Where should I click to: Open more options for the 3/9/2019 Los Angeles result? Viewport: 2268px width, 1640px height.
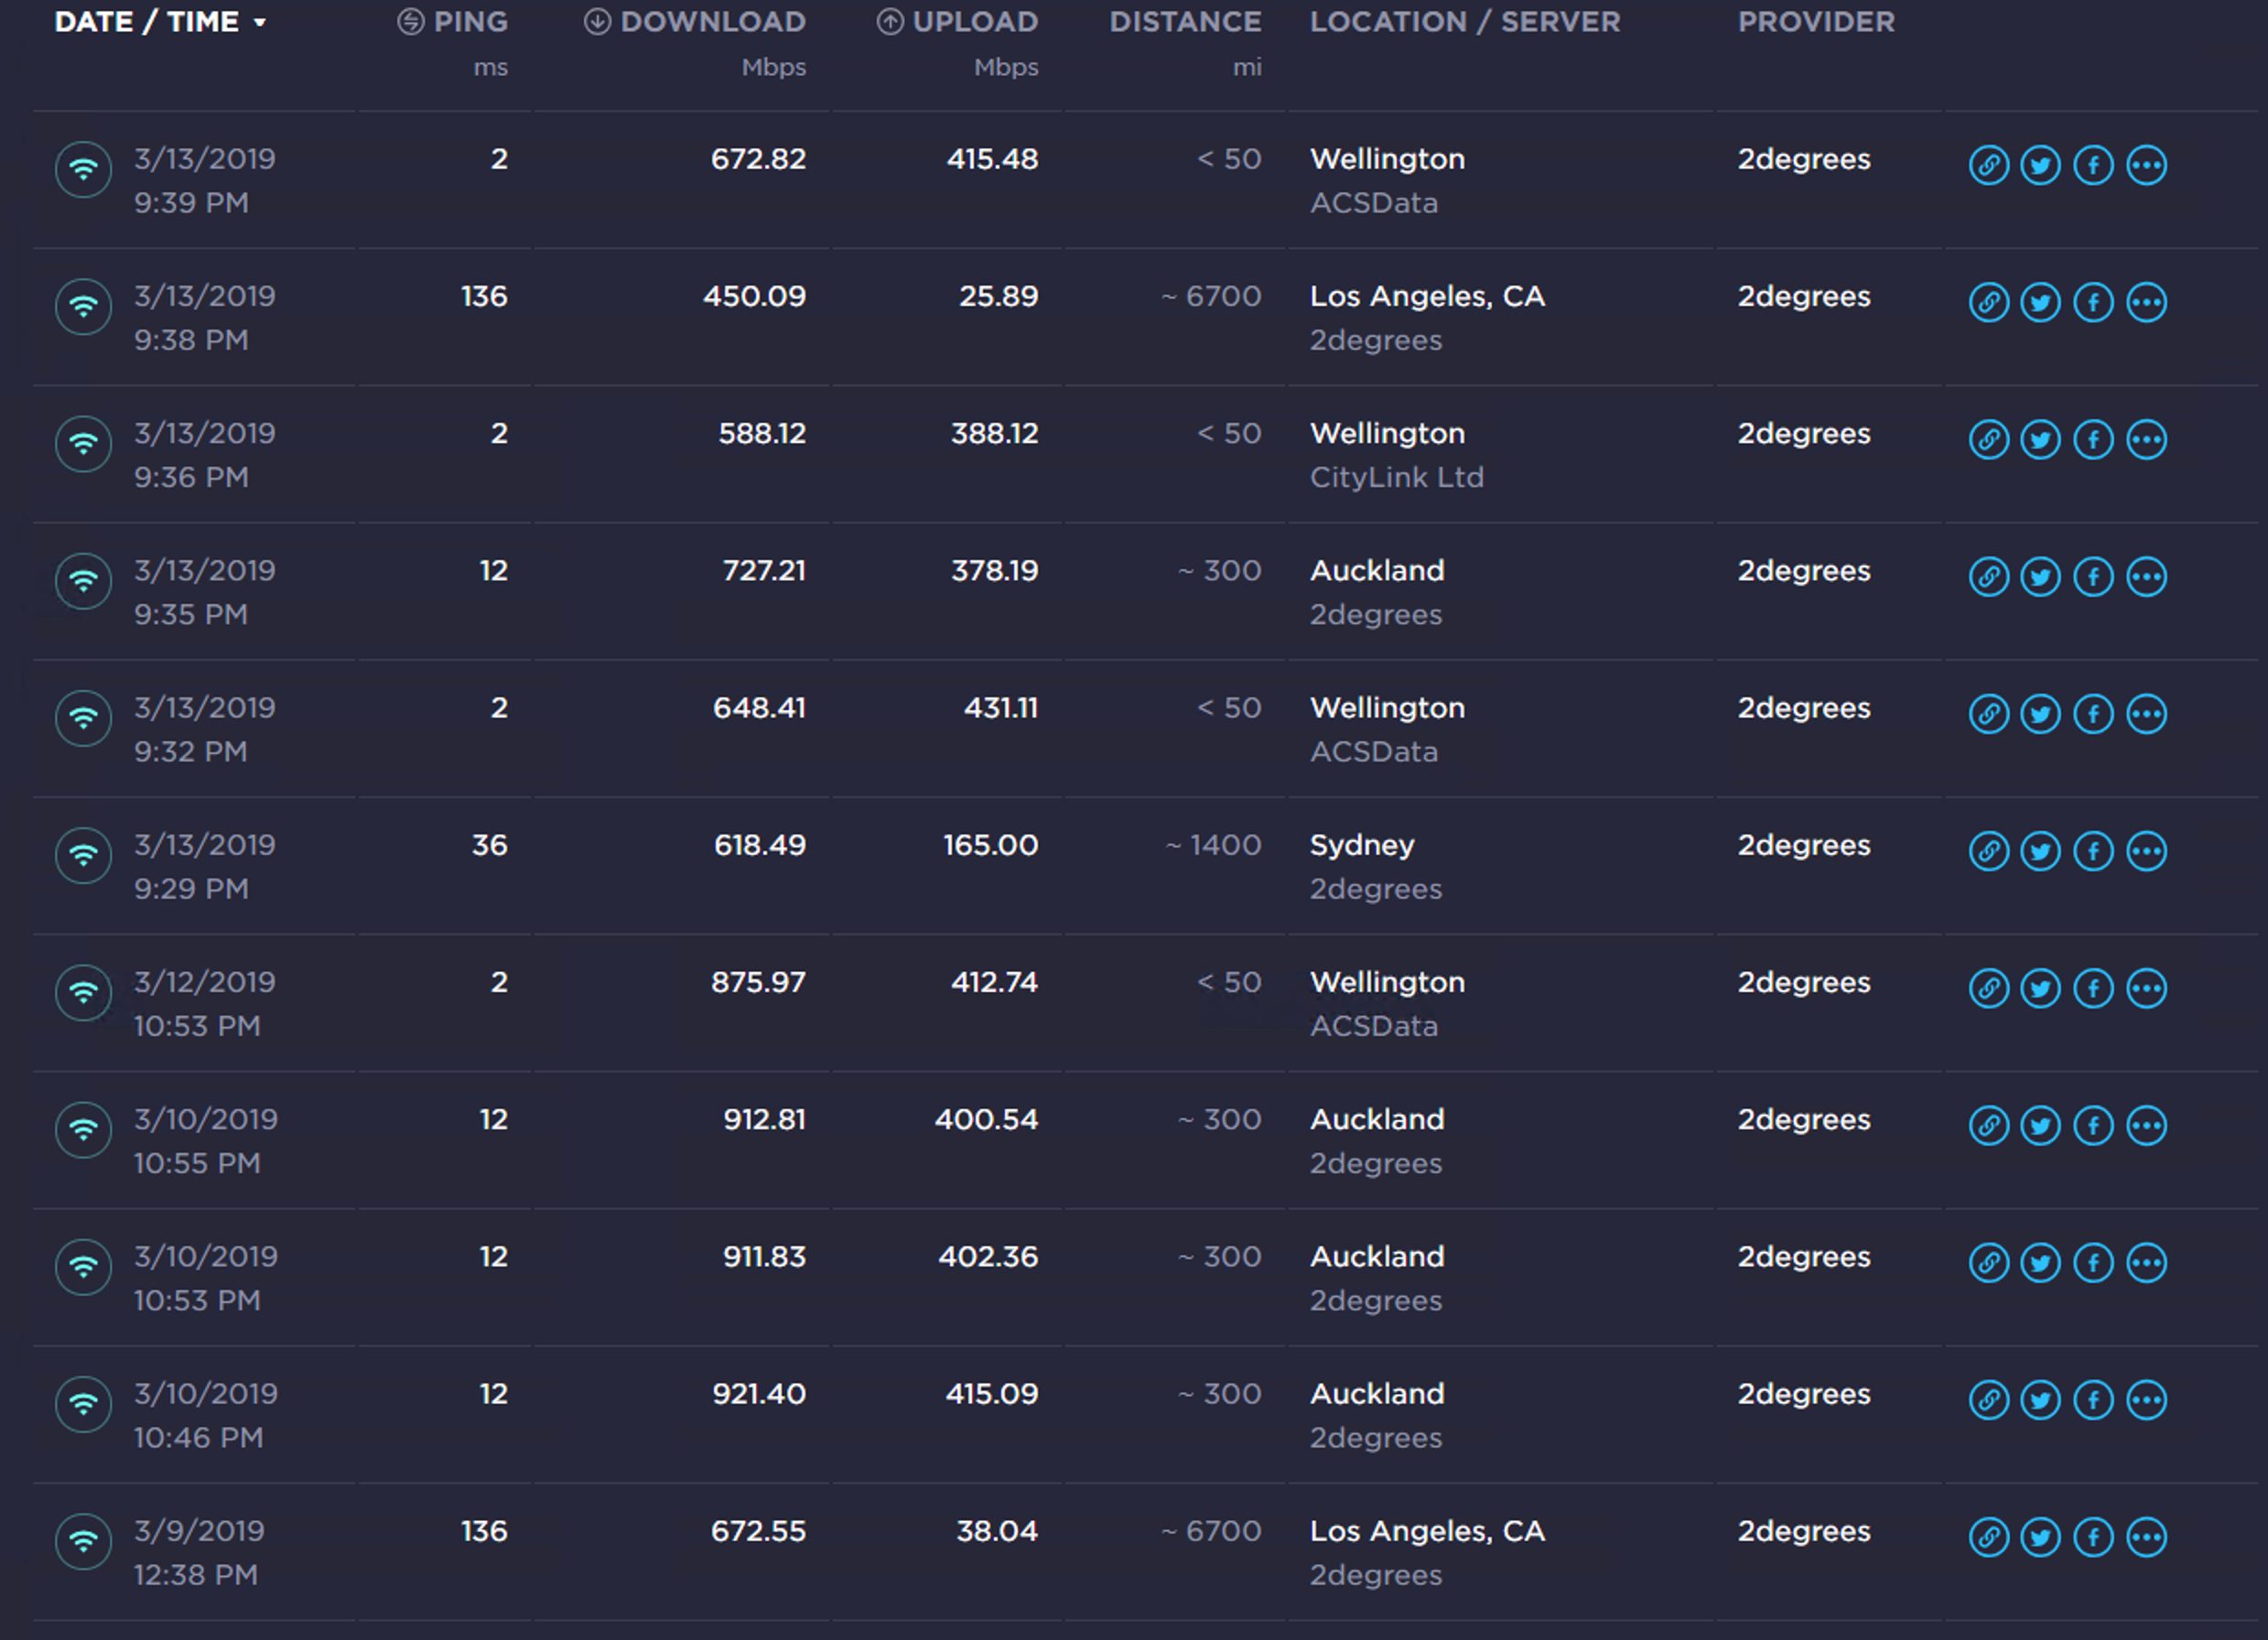tap(2146, 1537)
